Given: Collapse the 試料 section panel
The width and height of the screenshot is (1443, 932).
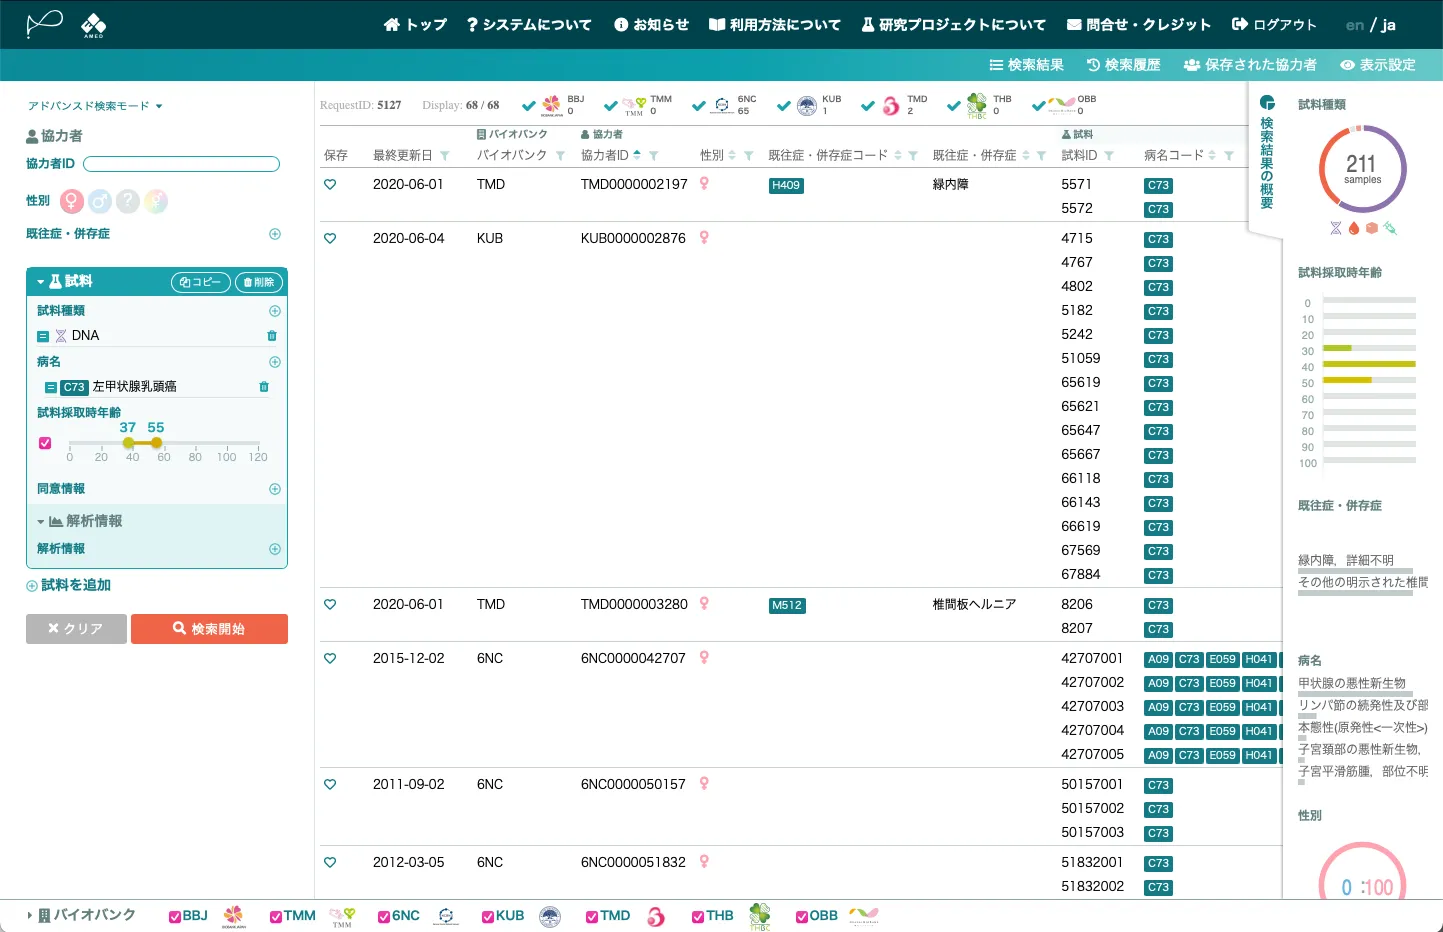Looking at the screenshot, I should click(64, 282).
